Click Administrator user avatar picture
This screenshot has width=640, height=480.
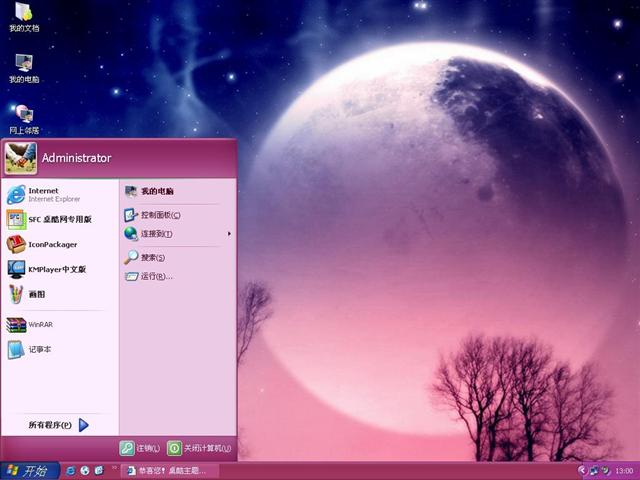tap(20, 157)
